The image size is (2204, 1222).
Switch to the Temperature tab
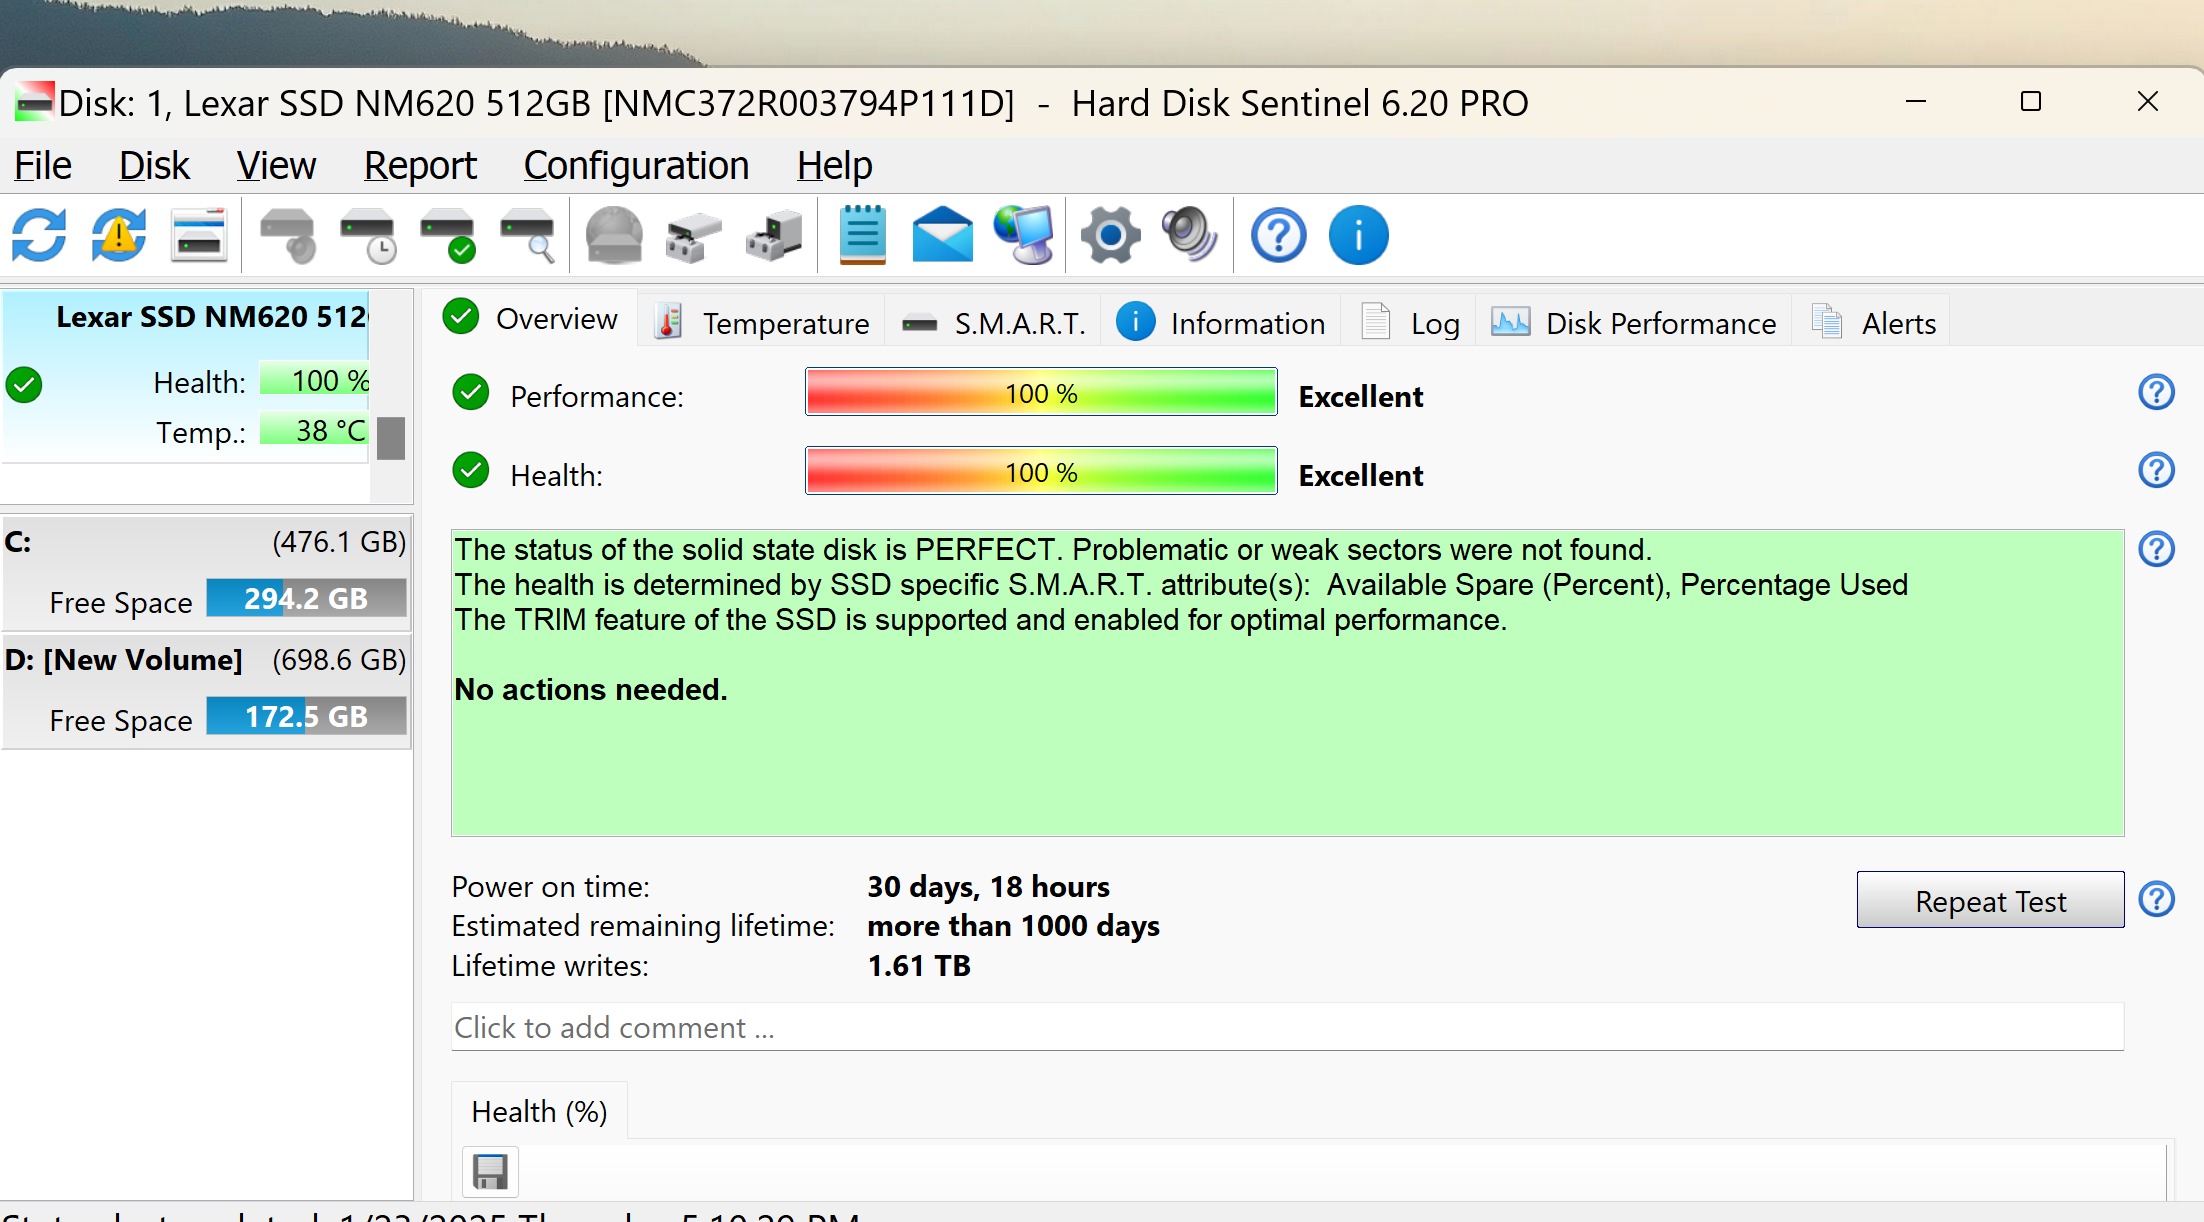coord(762,323)
